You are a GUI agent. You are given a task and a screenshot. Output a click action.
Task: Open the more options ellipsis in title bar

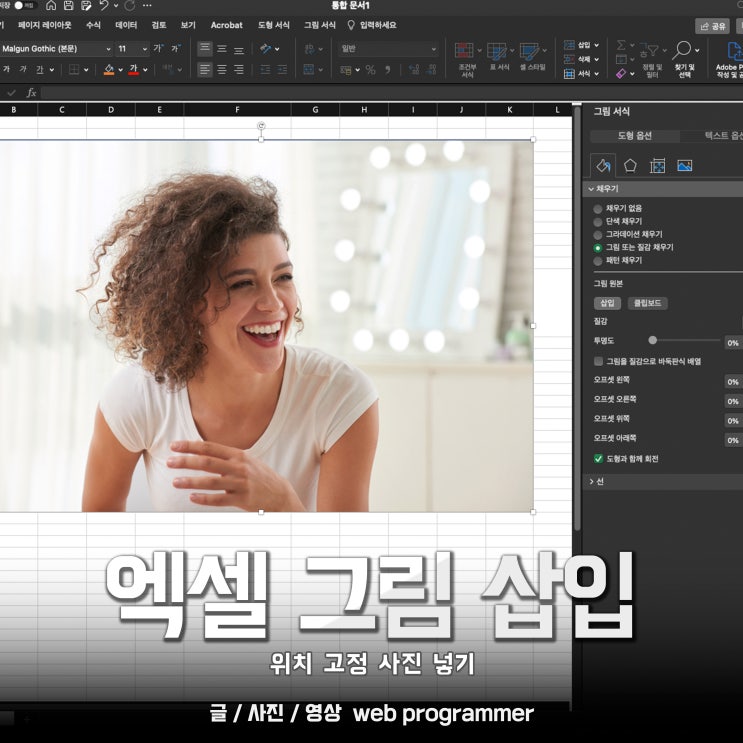pos(147,6)
